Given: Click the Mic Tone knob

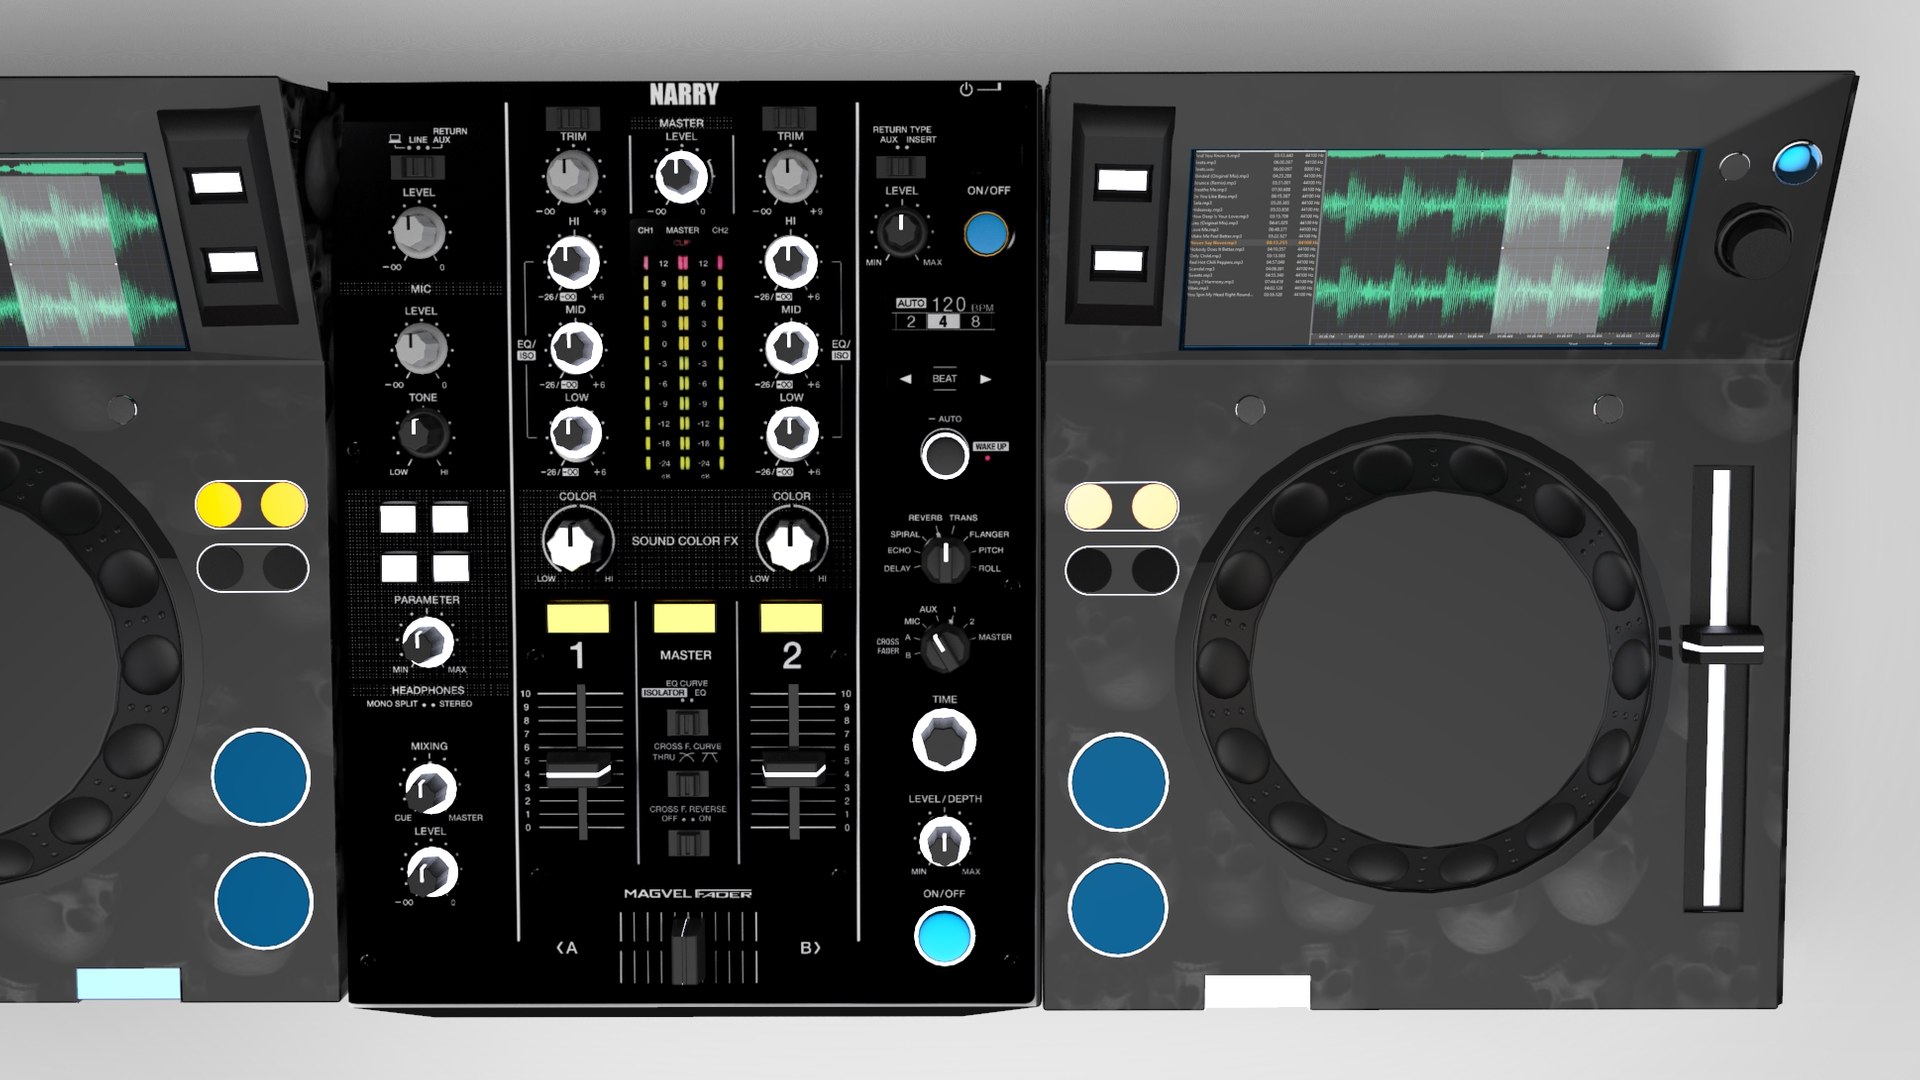Looking at the screenshot, I should (x=423, y=434).
